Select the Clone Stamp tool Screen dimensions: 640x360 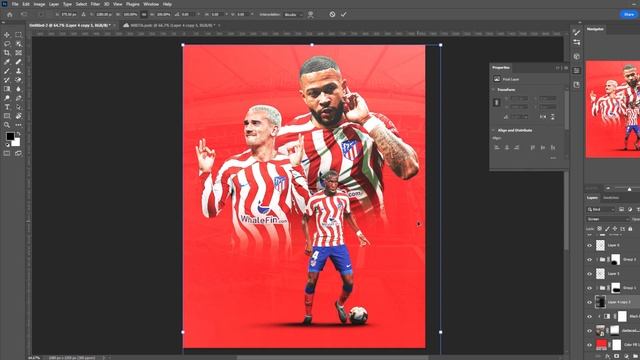pos(18,71)
